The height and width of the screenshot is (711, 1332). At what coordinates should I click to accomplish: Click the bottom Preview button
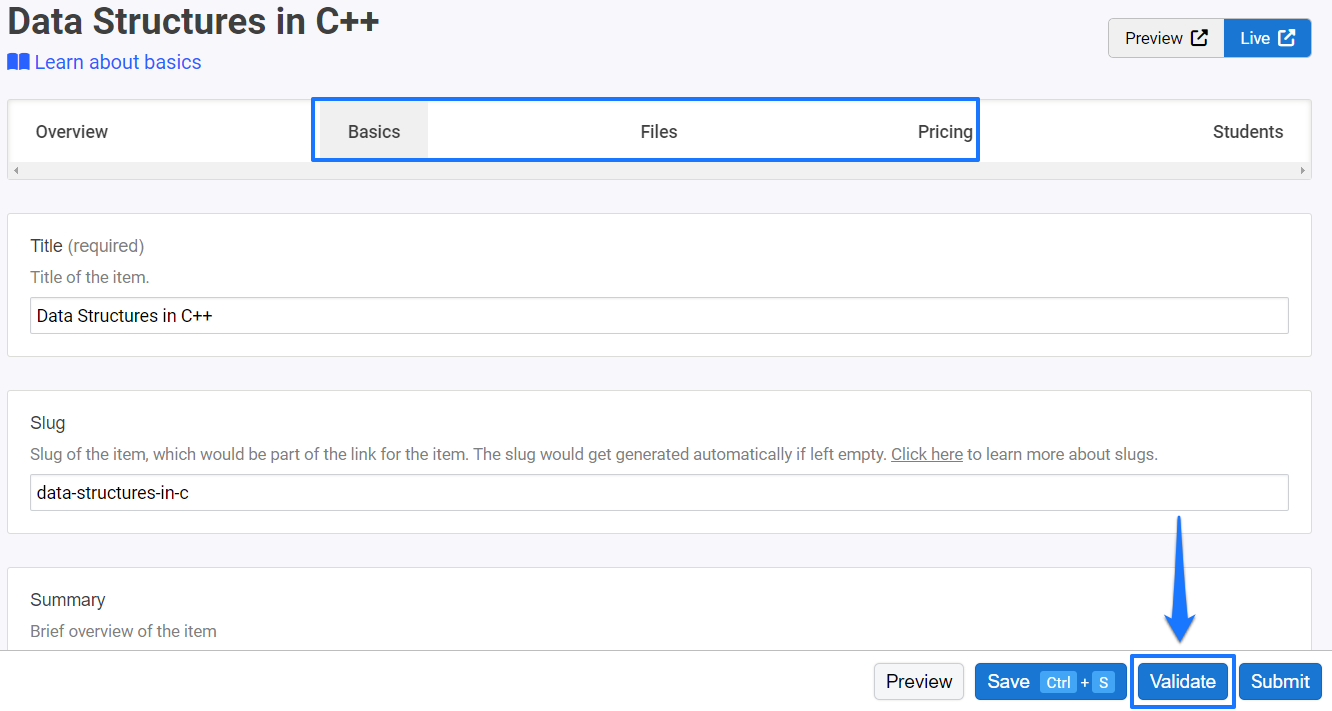(x=919, y=681)
